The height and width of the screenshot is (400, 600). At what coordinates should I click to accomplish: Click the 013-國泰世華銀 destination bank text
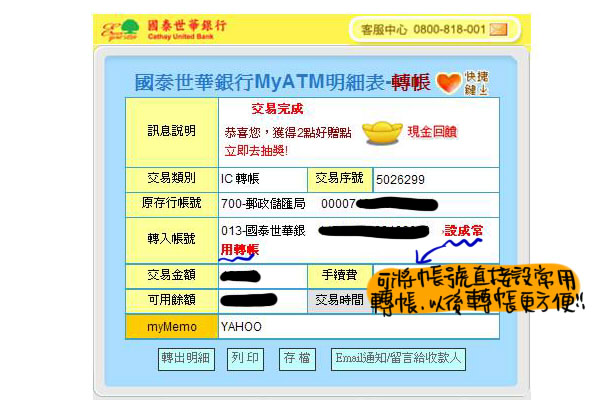click(263, 231)
